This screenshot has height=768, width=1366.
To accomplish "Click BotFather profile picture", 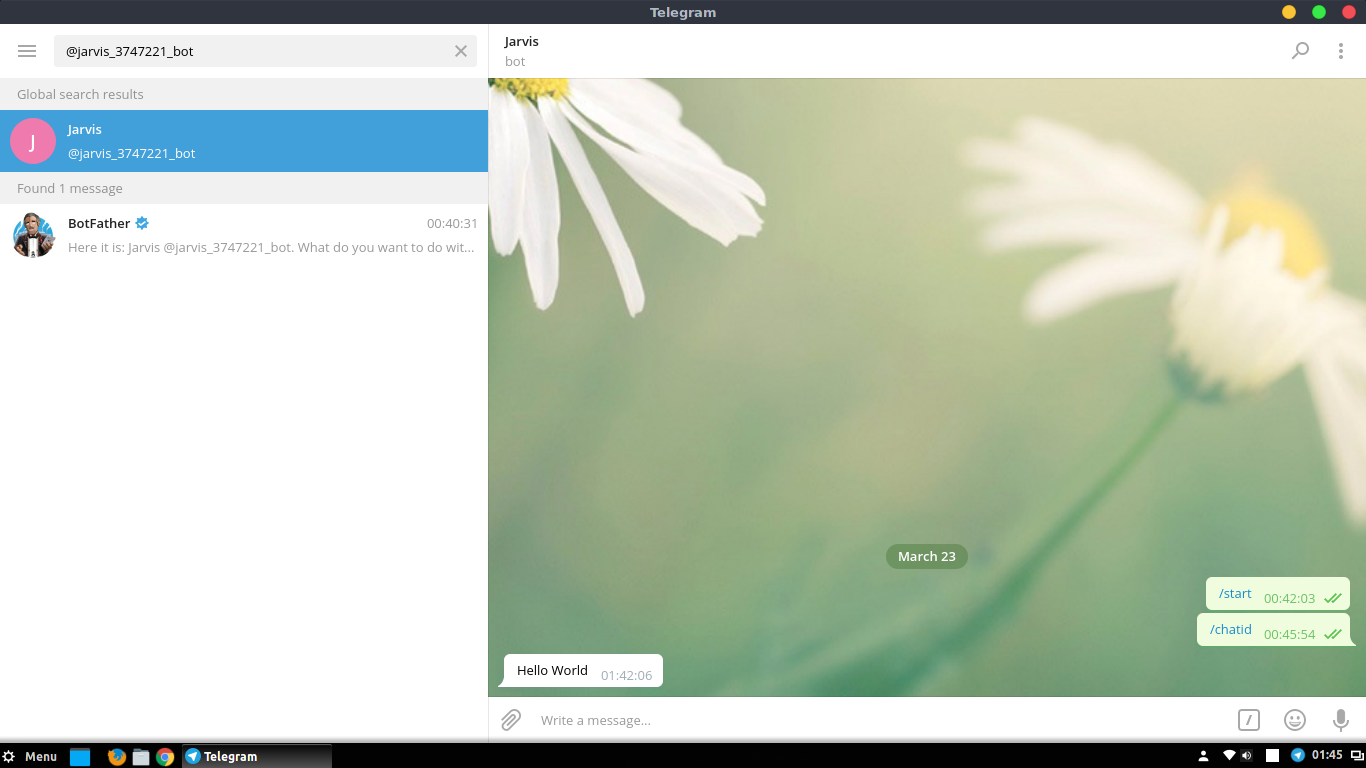I will [x=33, y=235].
